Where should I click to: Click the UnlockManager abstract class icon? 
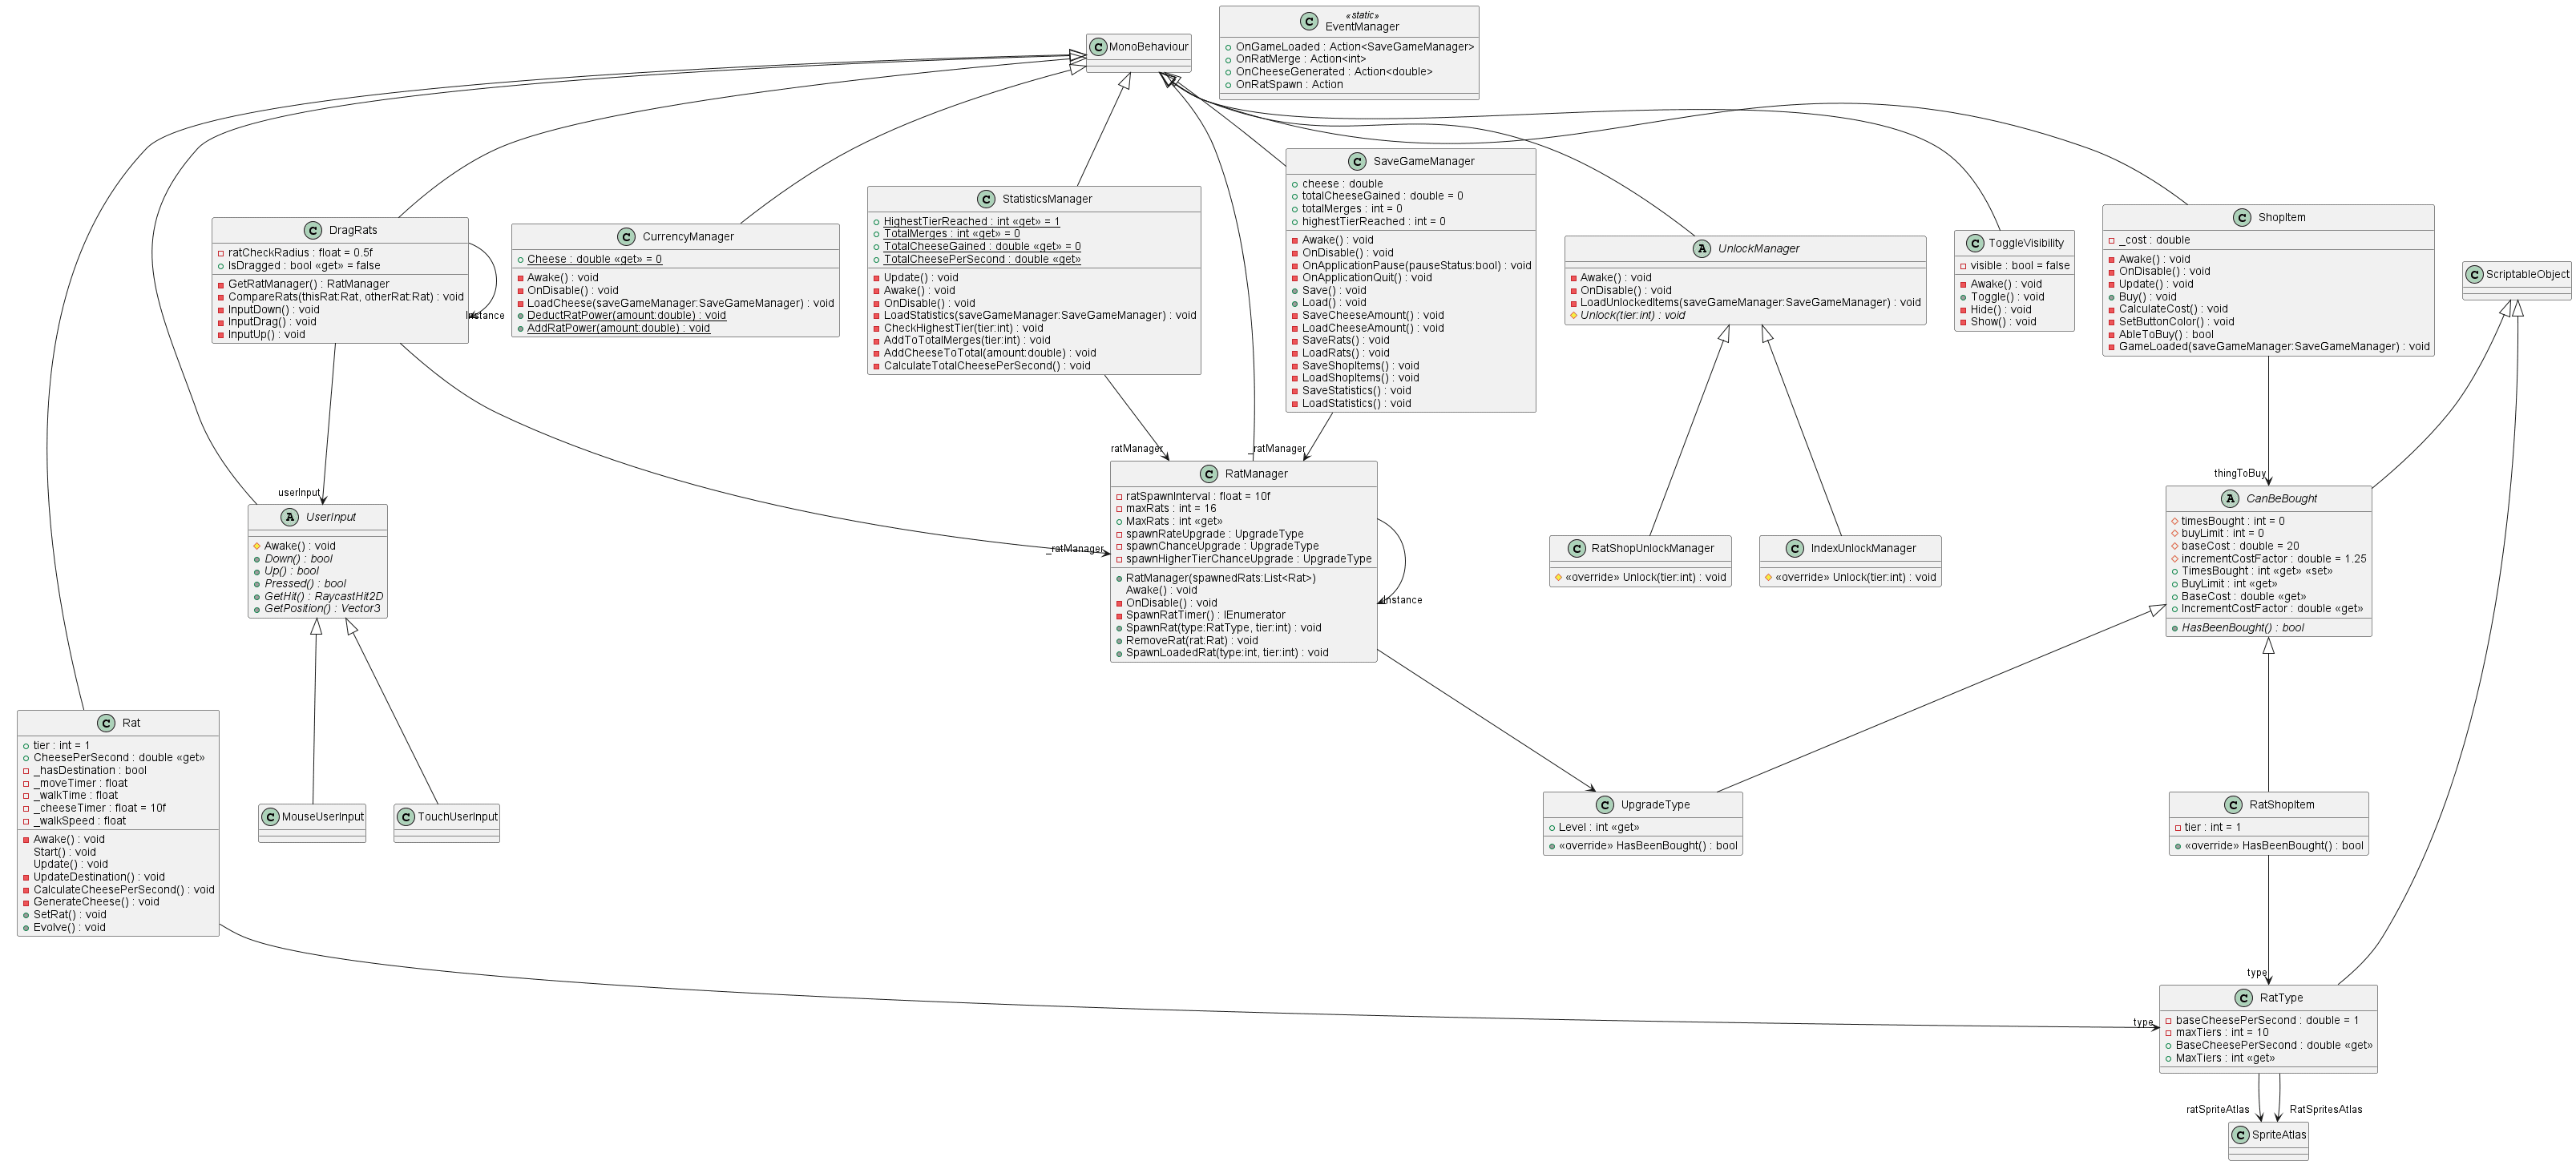tap(1702, 249)
